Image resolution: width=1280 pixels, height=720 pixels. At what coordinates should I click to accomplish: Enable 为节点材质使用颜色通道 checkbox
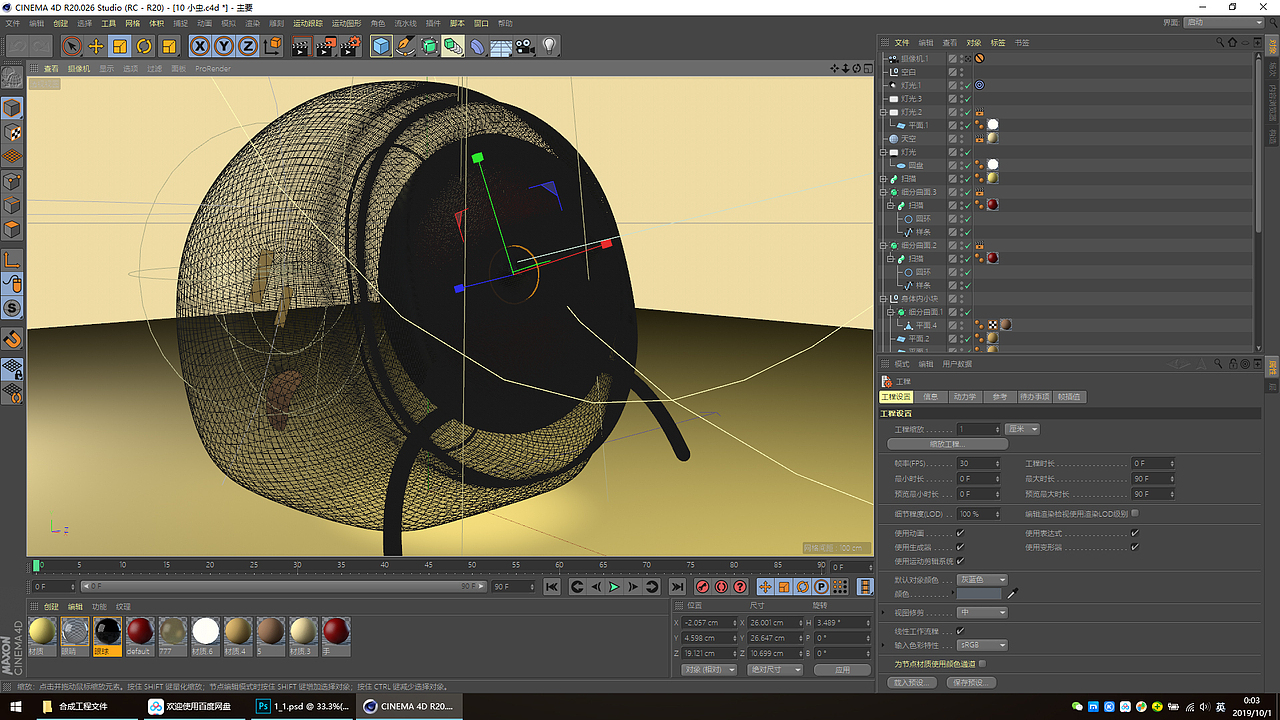coord(982,663)
